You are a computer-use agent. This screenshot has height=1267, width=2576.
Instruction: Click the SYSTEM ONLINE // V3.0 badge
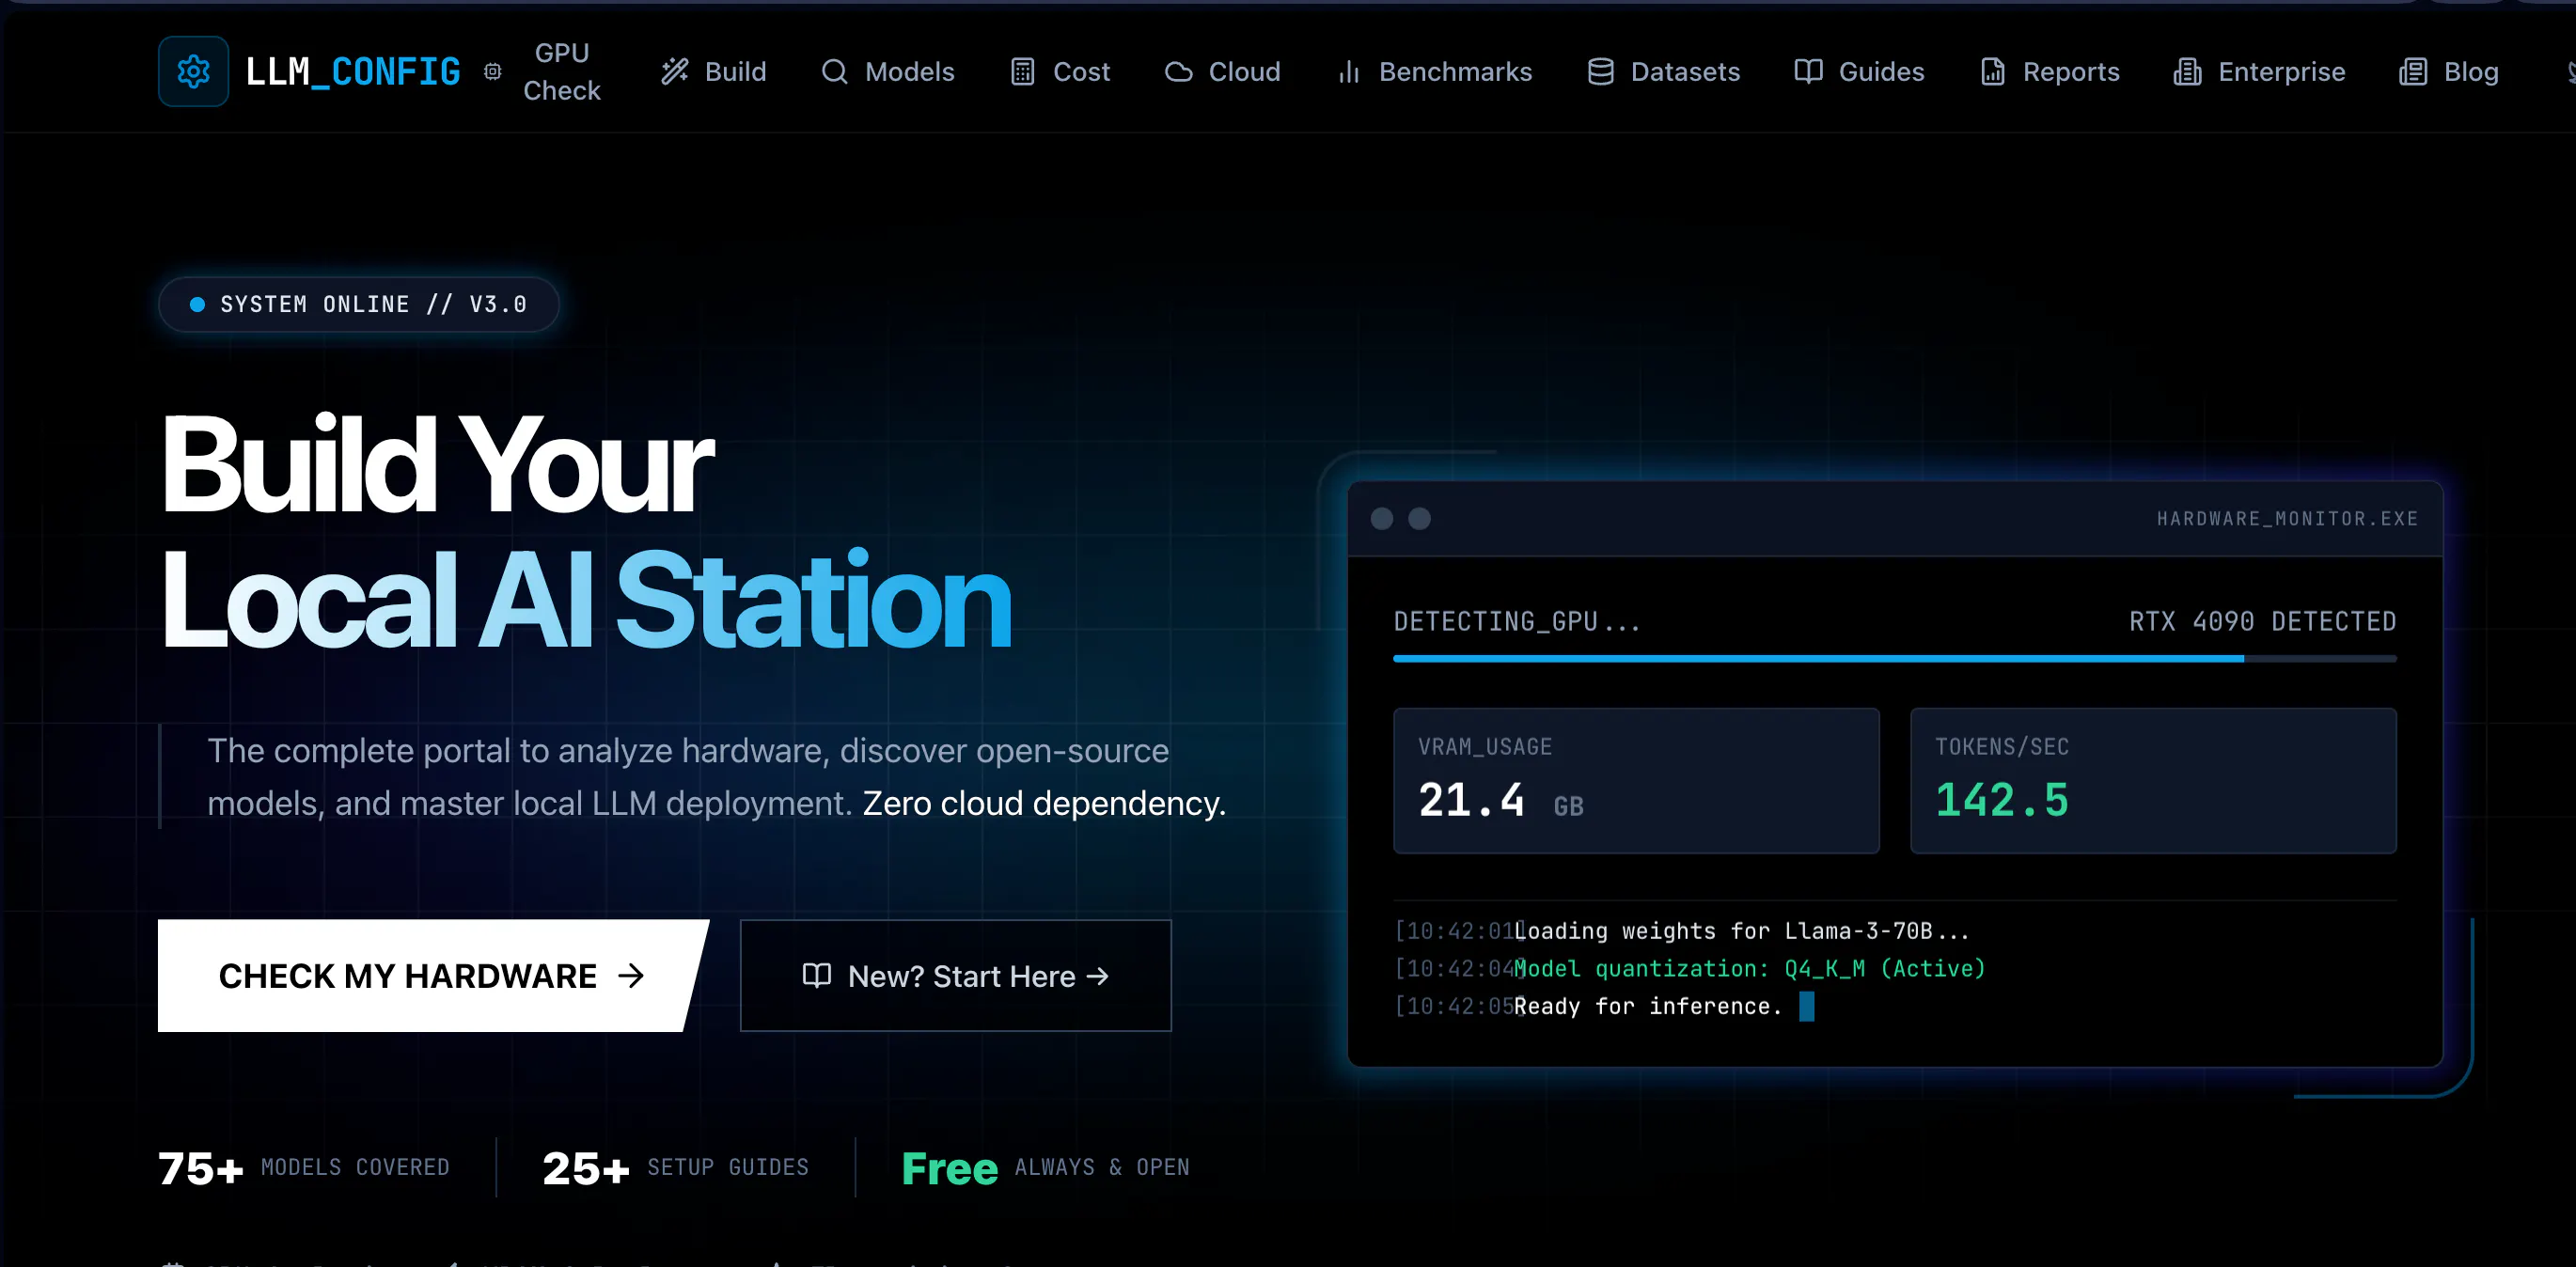[x=358, y=304]
